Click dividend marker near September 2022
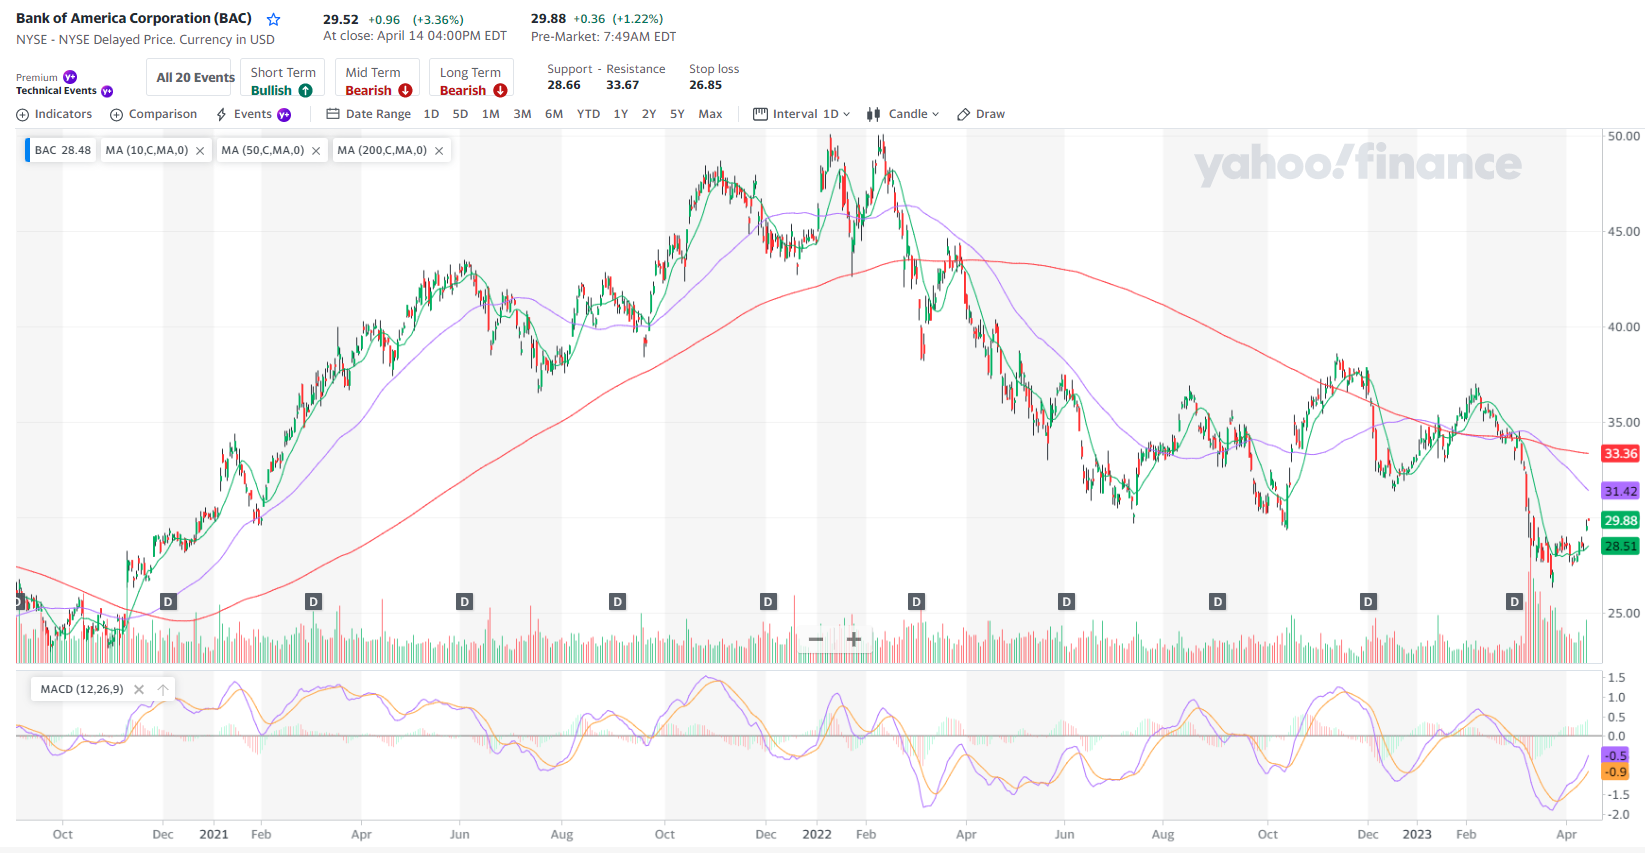Screen dimensions: 1645x853 [x=1217, y=602]
